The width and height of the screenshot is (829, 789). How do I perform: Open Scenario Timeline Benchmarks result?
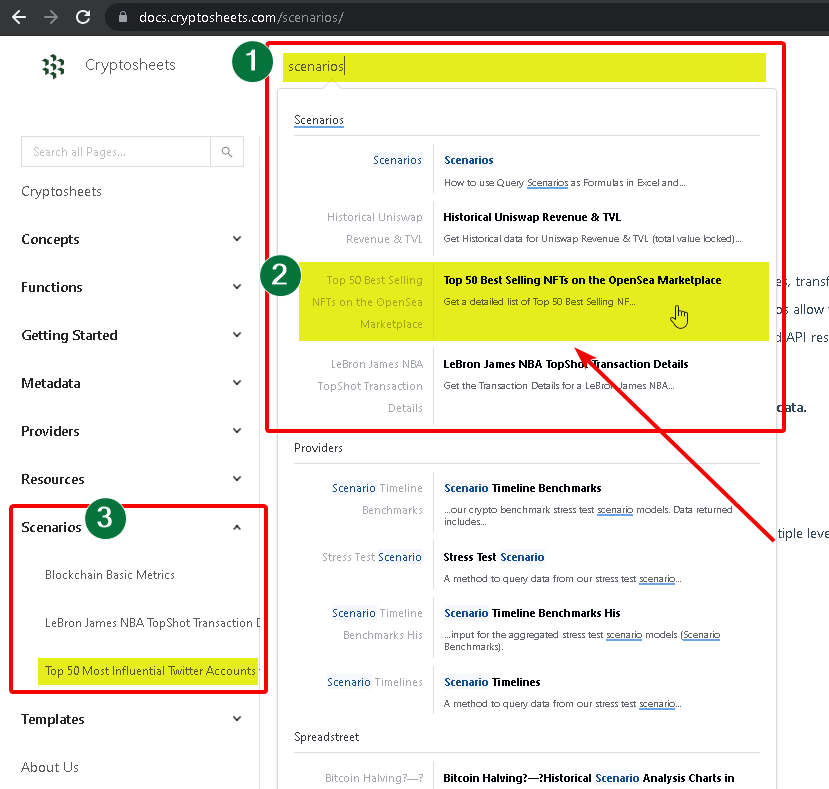point(522,488)
